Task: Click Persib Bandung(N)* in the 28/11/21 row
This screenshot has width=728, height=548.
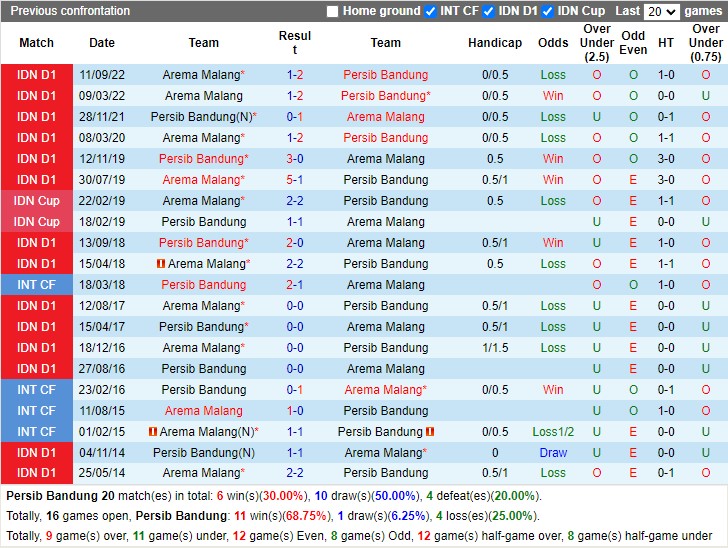Action: [204, 117]
